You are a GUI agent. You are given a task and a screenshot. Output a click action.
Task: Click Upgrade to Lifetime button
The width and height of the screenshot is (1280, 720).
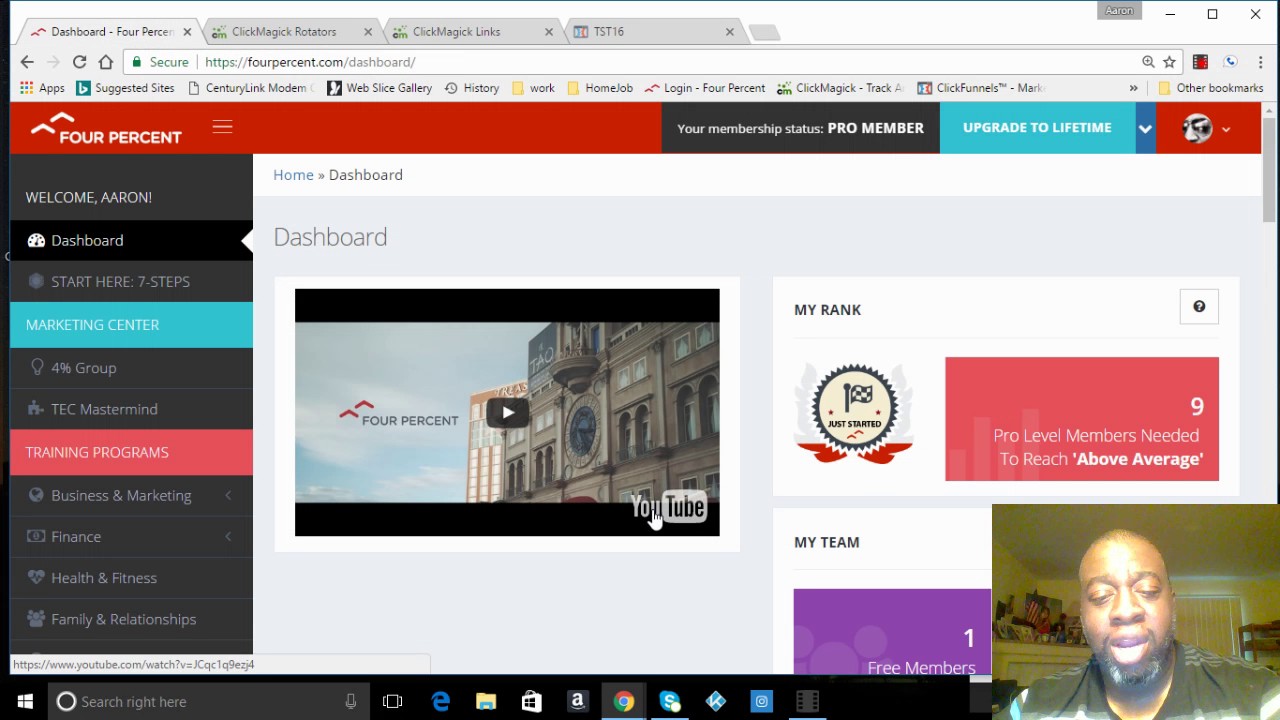pyautogui.click(x=1037, y=128)
